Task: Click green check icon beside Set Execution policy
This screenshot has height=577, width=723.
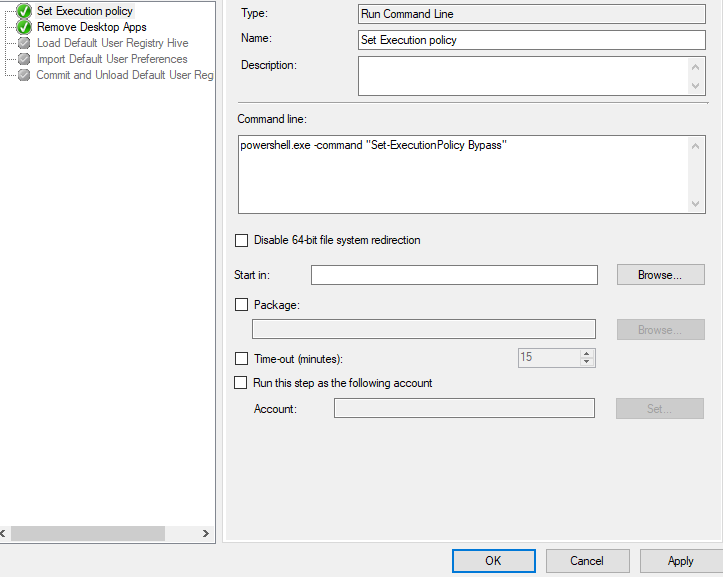Action: pyautogui.click(x=24, y=11)
